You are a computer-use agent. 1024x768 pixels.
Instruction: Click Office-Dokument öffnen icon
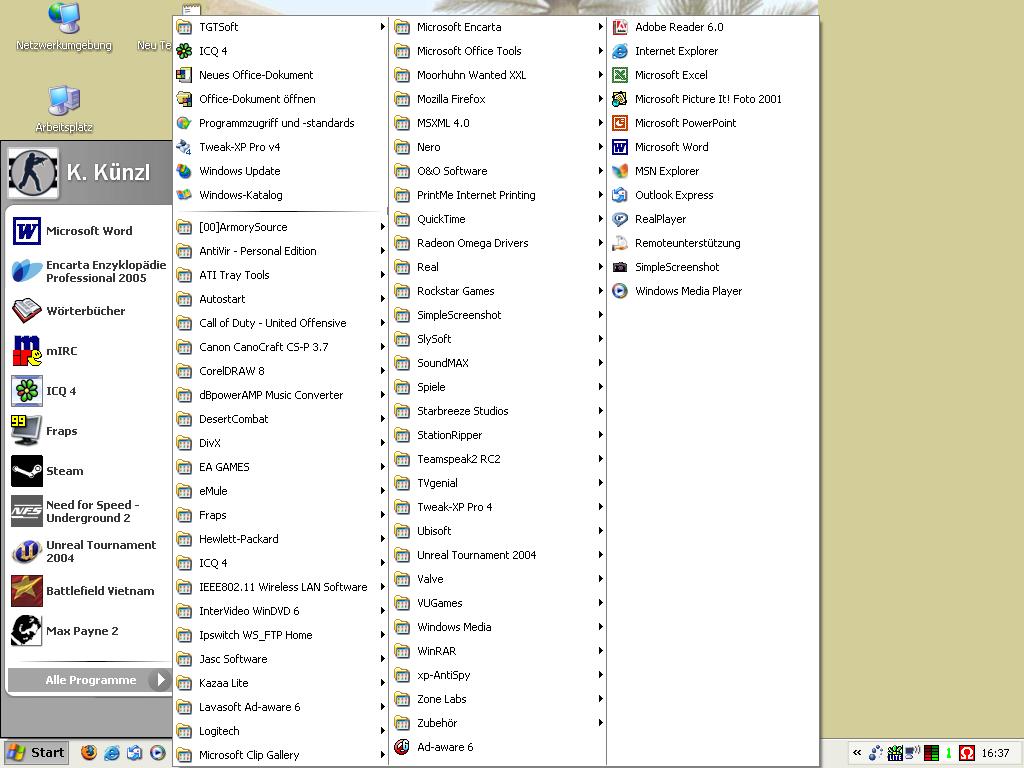[184, 99]
